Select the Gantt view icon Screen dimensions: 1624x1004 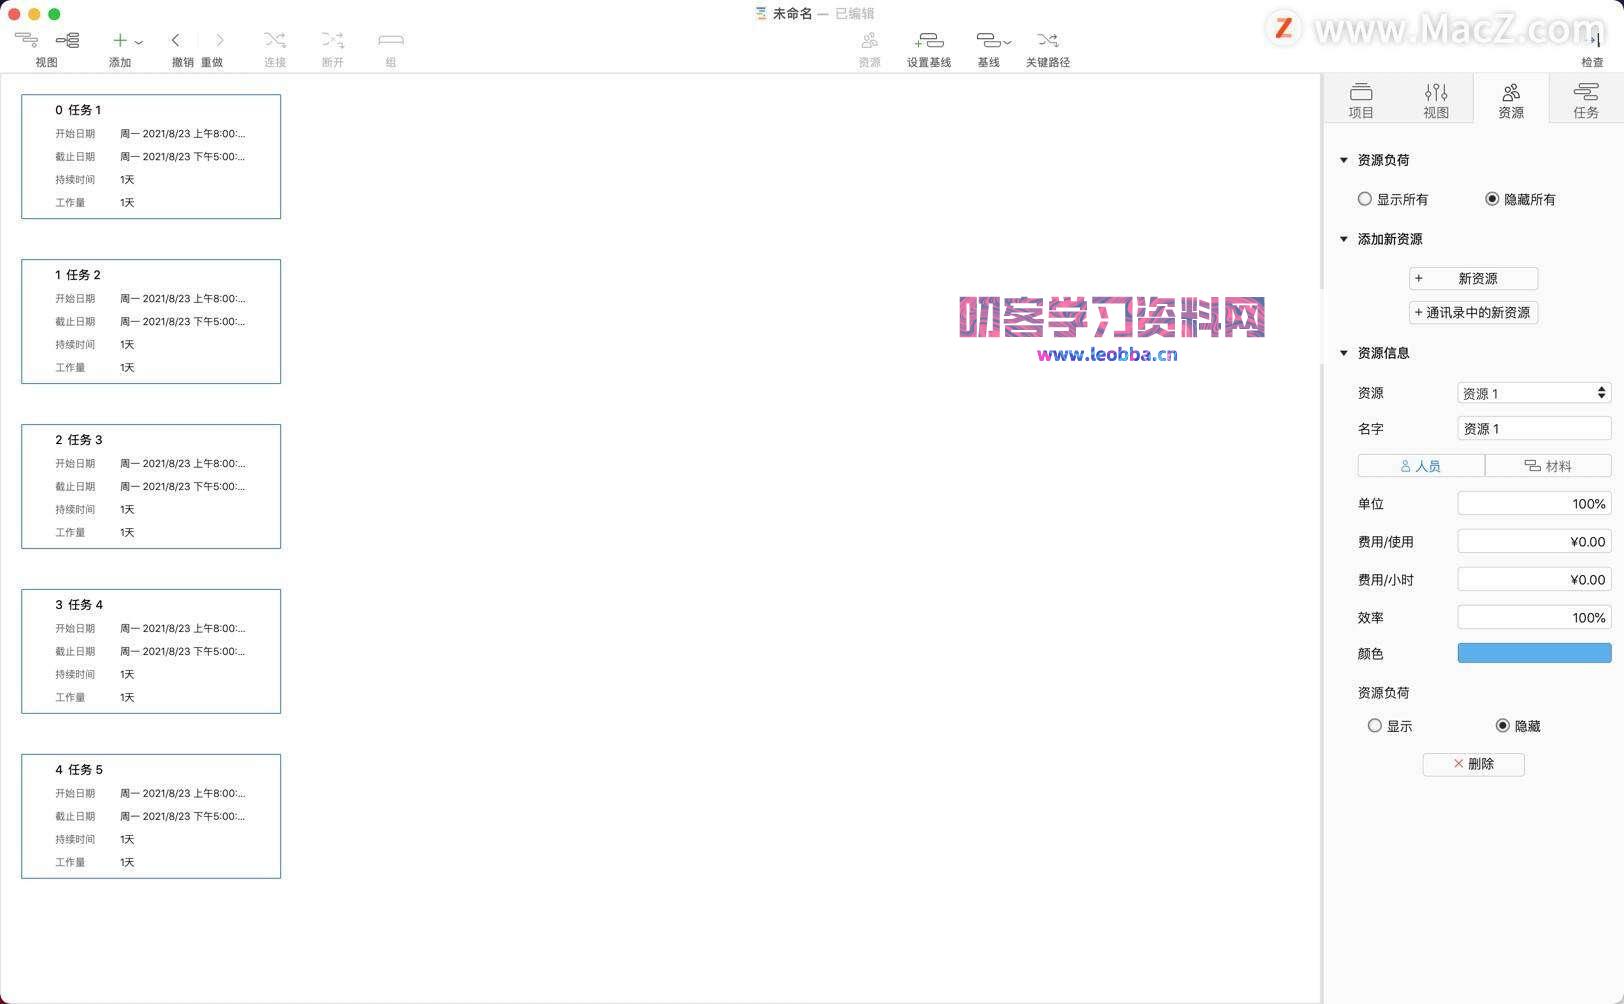coord(25,40)
